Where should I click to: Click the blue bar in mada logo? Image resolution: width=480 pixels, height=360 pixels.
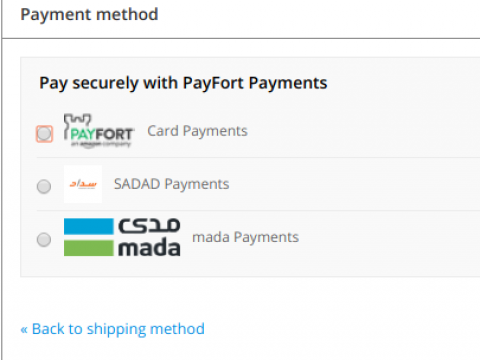pyautogui.click(x=89, y=226)
